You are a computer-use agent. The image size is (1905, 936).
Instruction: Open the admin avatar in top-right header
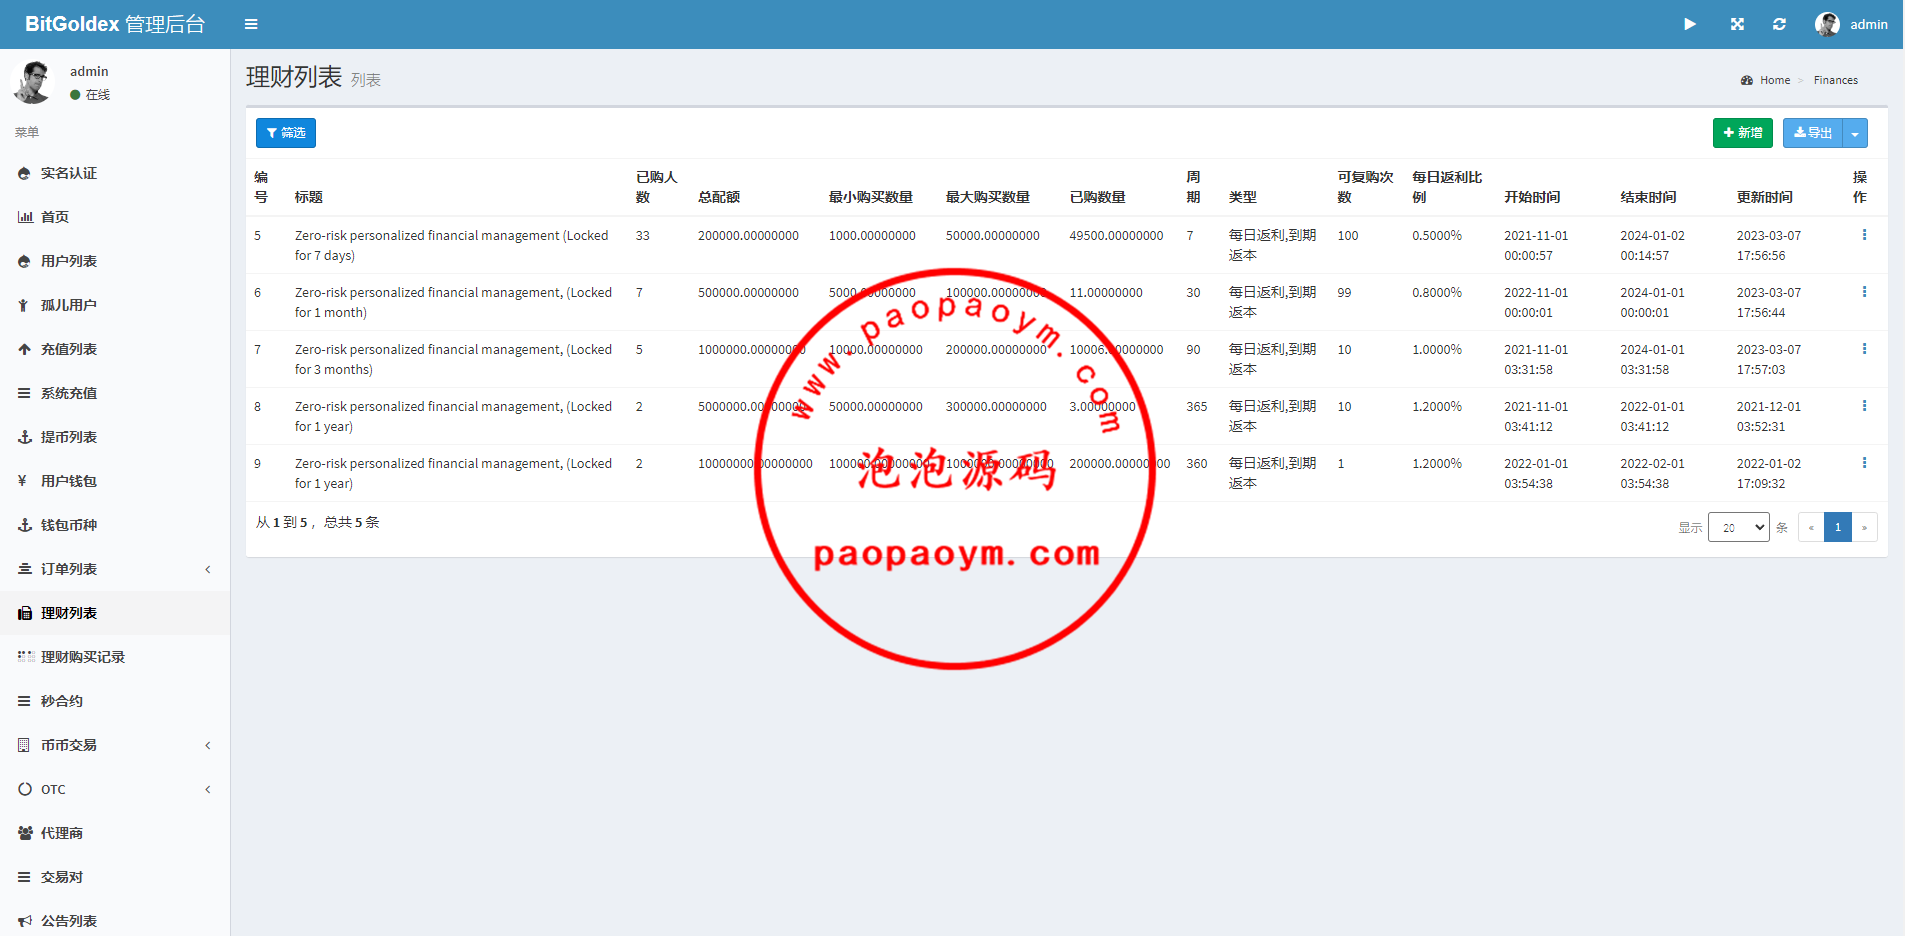1827,24
